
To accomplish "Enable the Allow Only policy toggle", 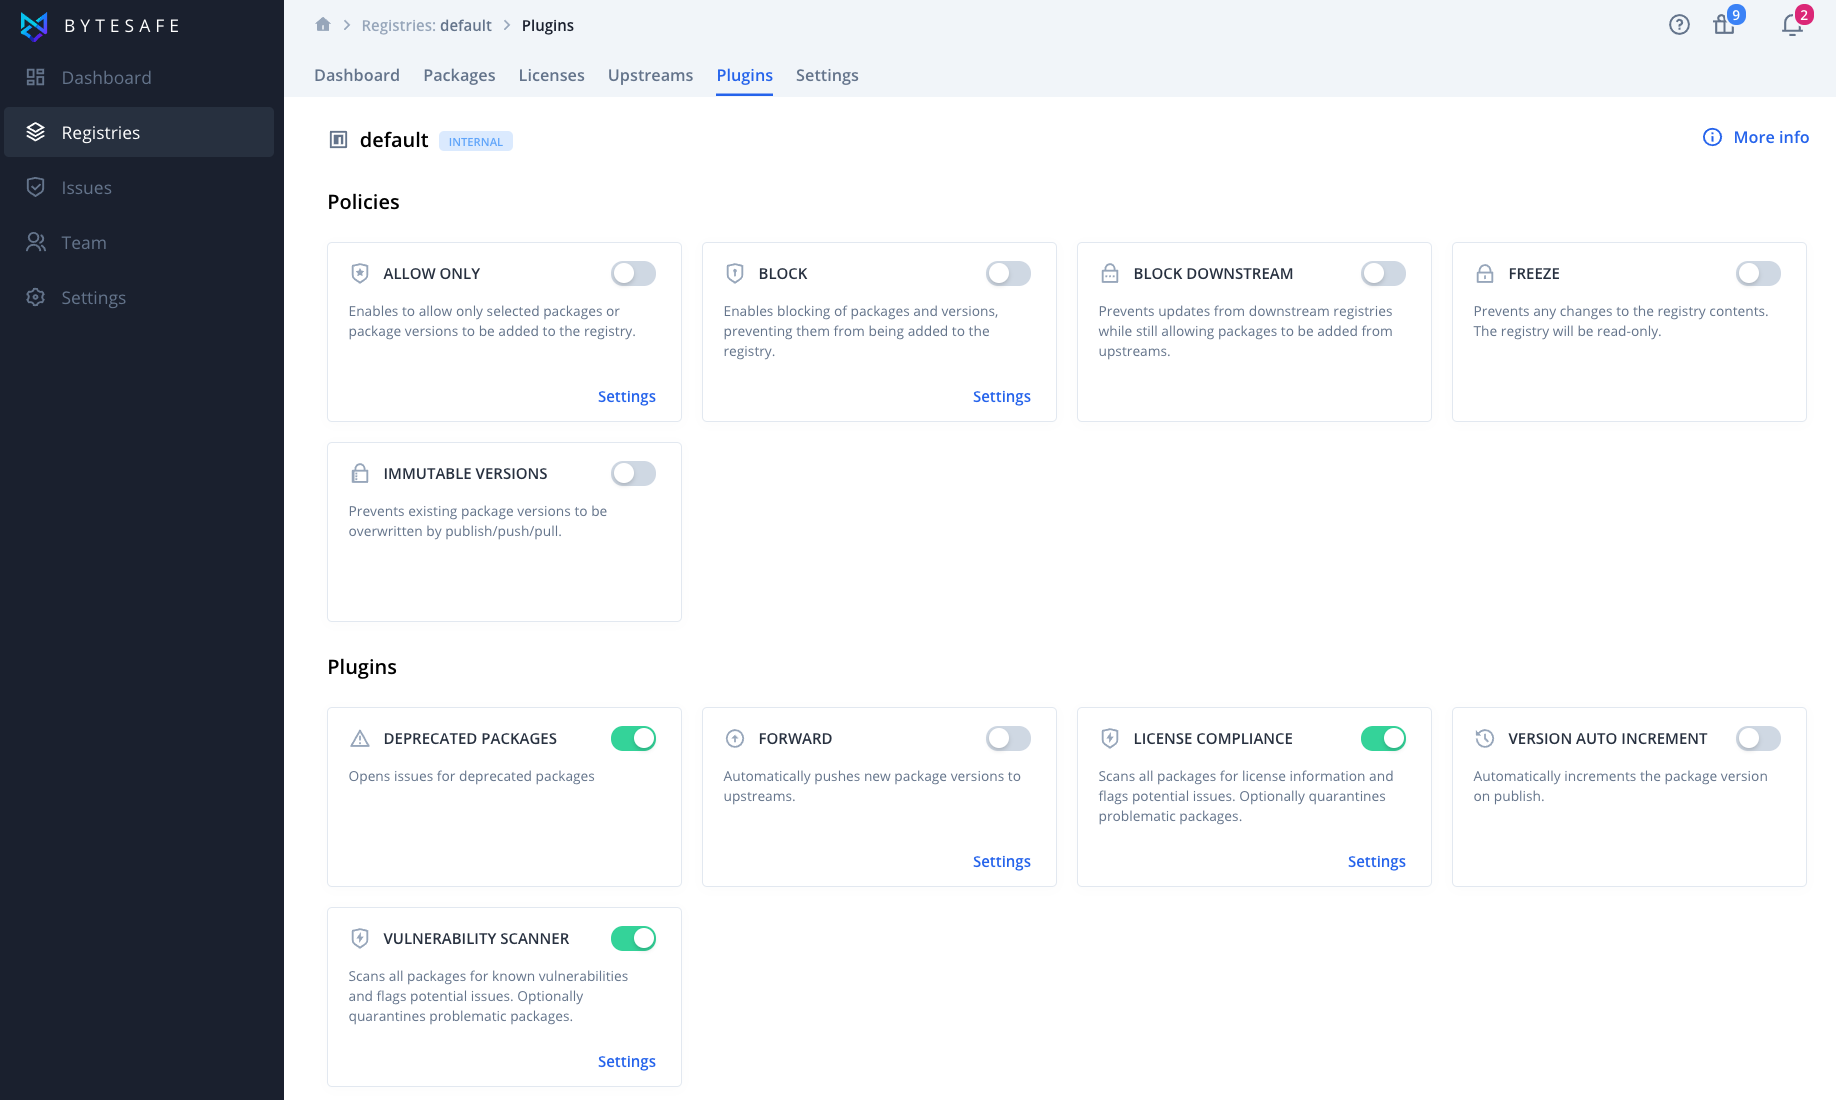I will [x=633, y=273].
